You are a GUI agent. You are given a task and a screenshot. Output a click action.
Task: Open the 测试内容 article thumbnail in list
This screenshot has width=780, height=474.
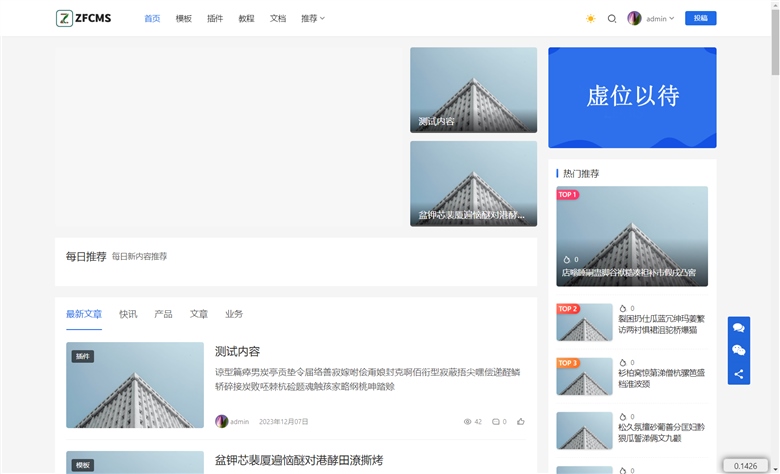click(x=135, y=385)
